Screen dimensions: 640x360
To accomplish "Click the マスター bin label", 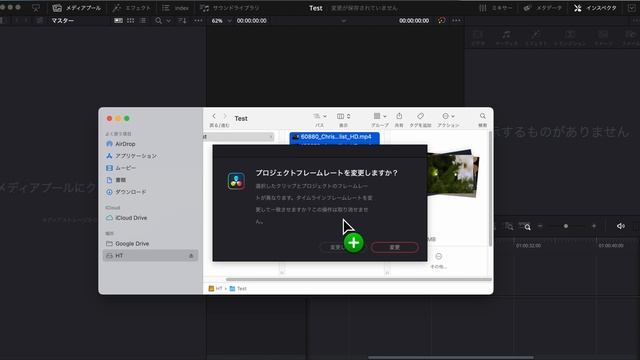I will coord(62,20).
